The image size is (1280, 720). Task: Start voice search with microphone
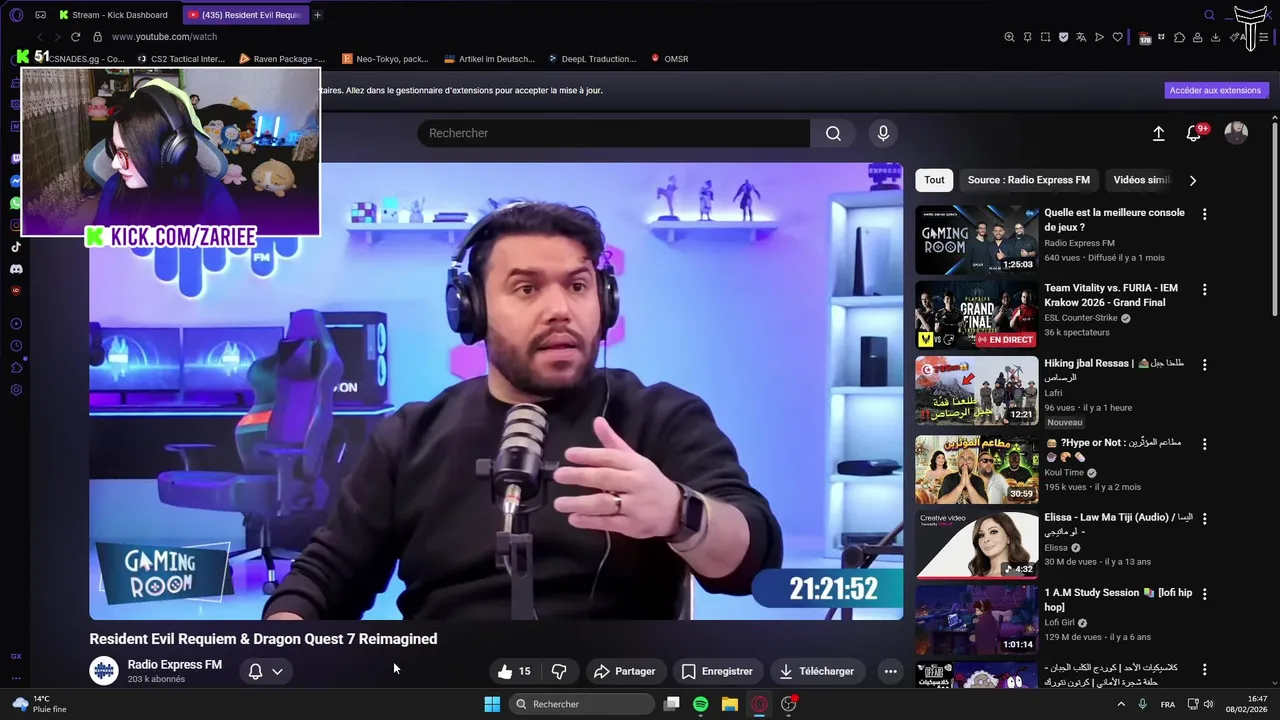[x=883, y=133]
